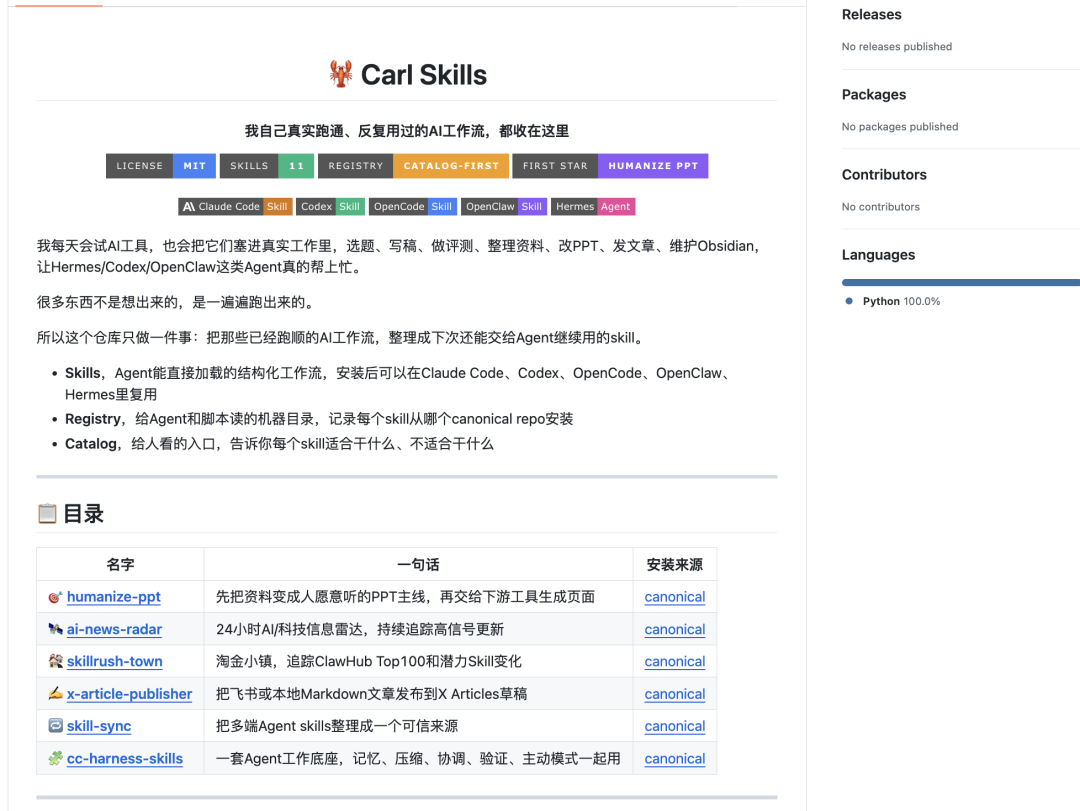Open the Contributors sidebar heading
Image resolution: width=1080 pixels, height=811 pixels.
point(884,174)
